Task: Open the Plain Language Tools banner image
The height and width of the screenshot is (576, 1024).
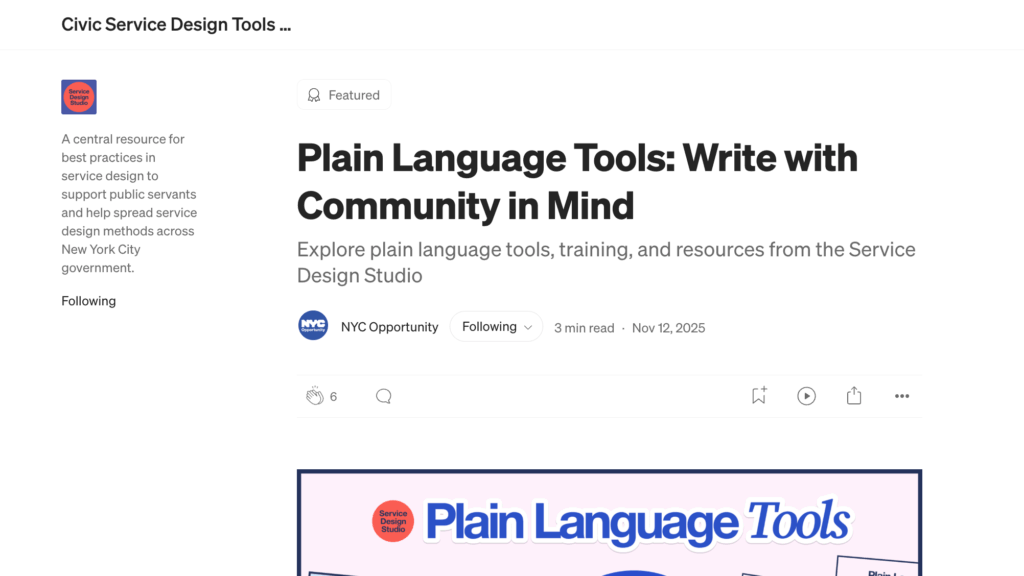Action: 609,522
